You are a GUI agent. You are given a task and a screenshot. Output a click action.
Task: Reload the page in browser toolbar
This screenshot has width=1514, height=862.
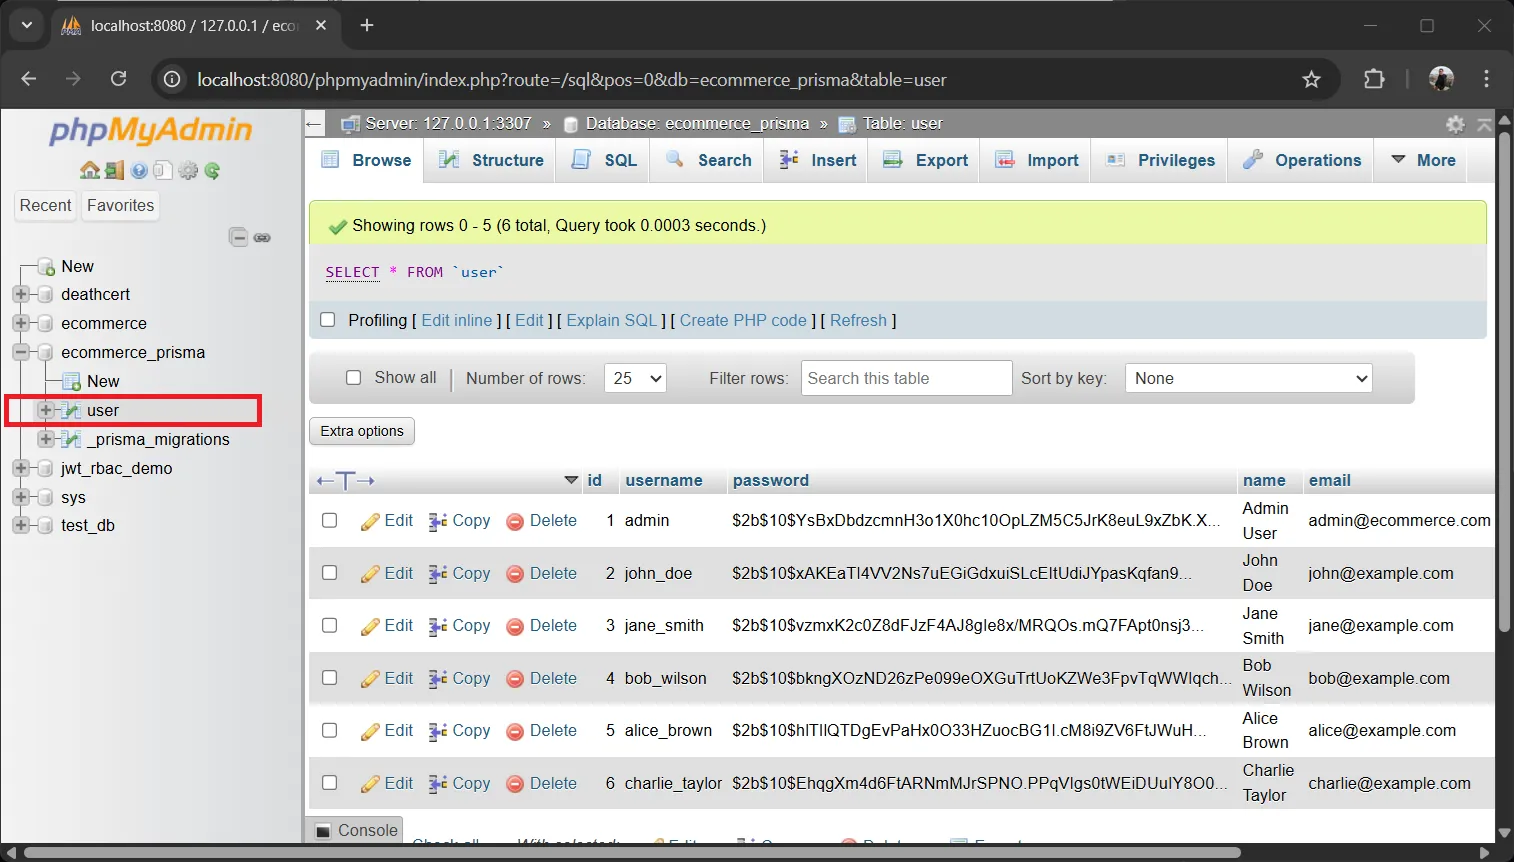point(119,79)
